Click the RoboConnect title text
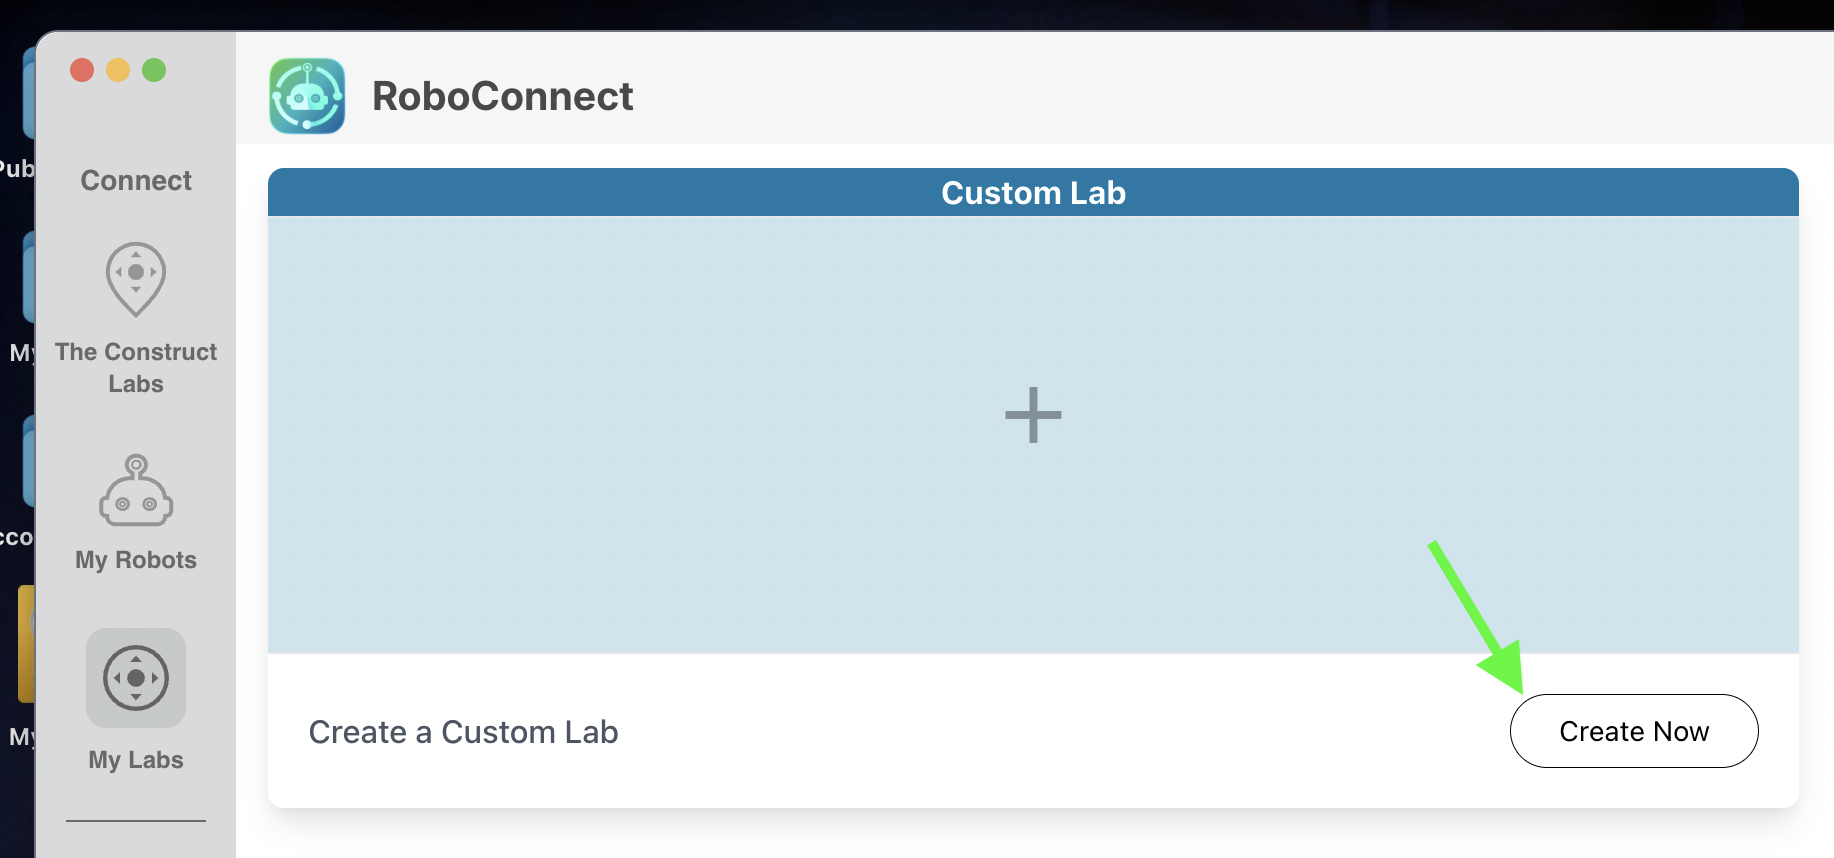The image size is (1834, 858). click(x=502, y=97)
